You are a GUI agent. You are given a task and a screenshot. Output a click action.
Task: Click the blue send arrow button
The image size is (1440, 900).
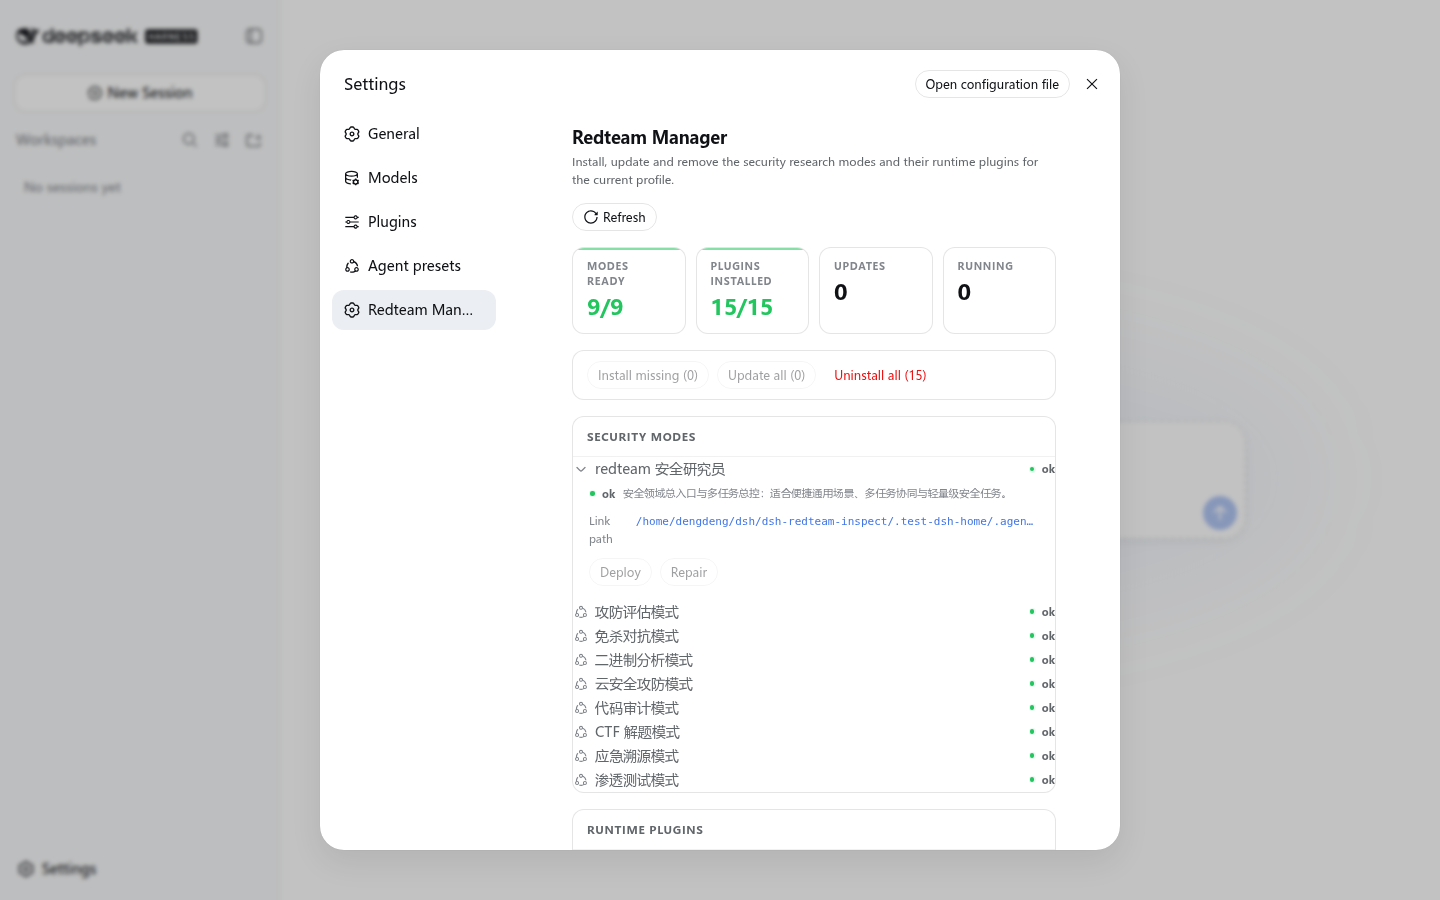(x=1219, y=513)
